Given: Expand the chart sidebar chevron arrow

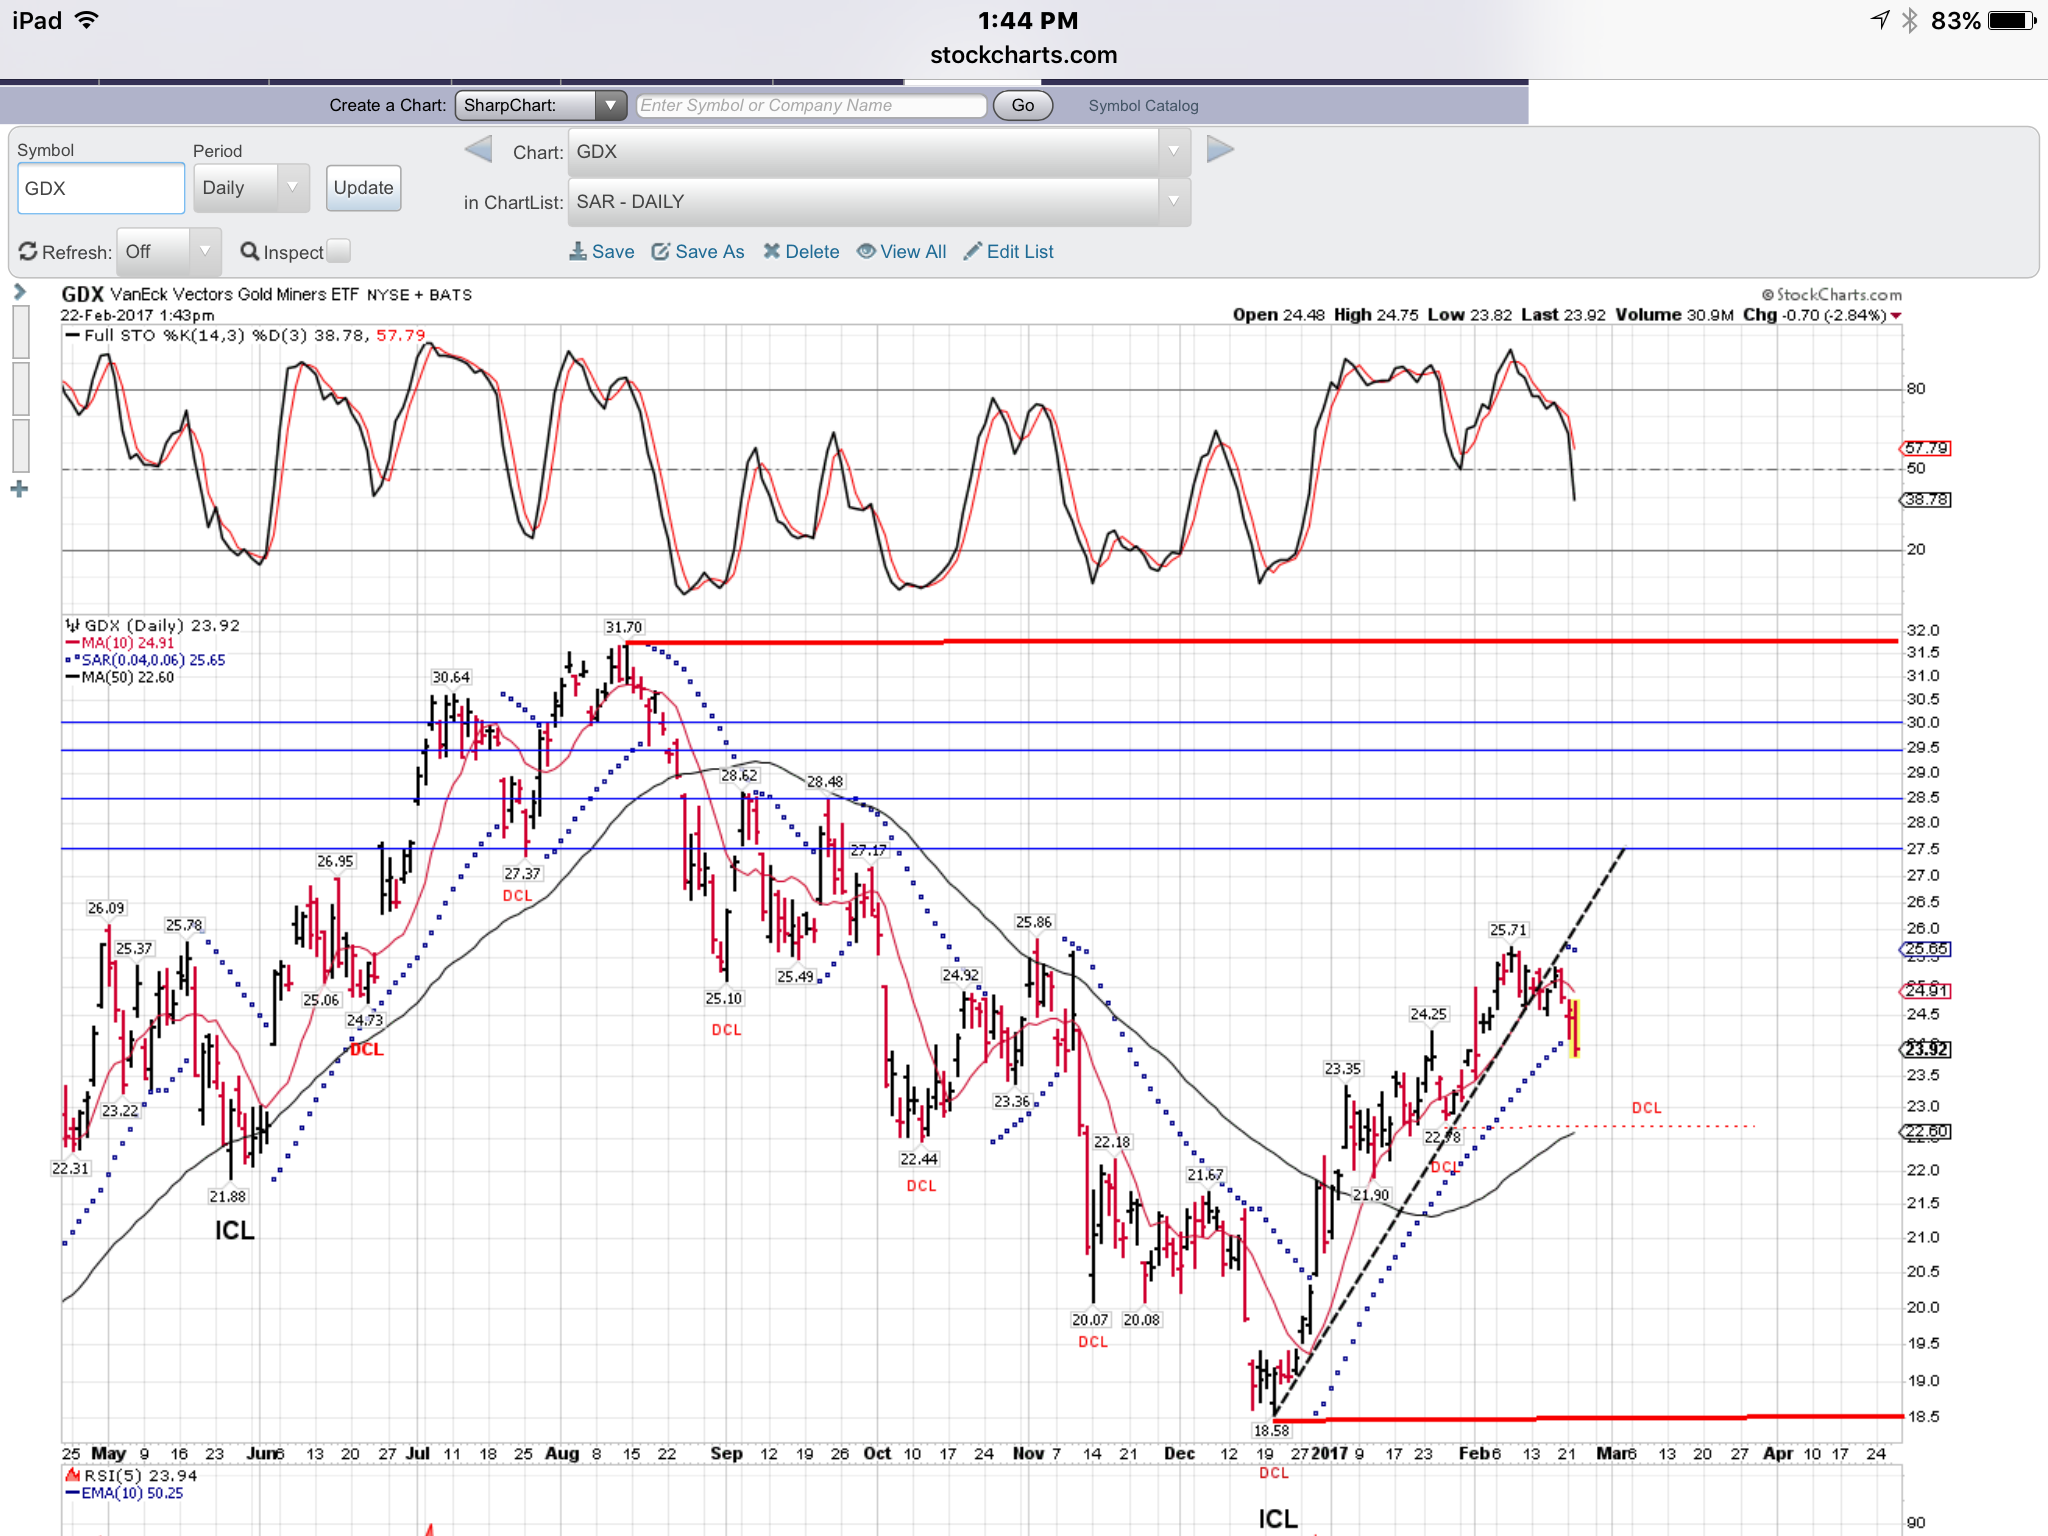Looking at the screenshot, I should 19,292.
